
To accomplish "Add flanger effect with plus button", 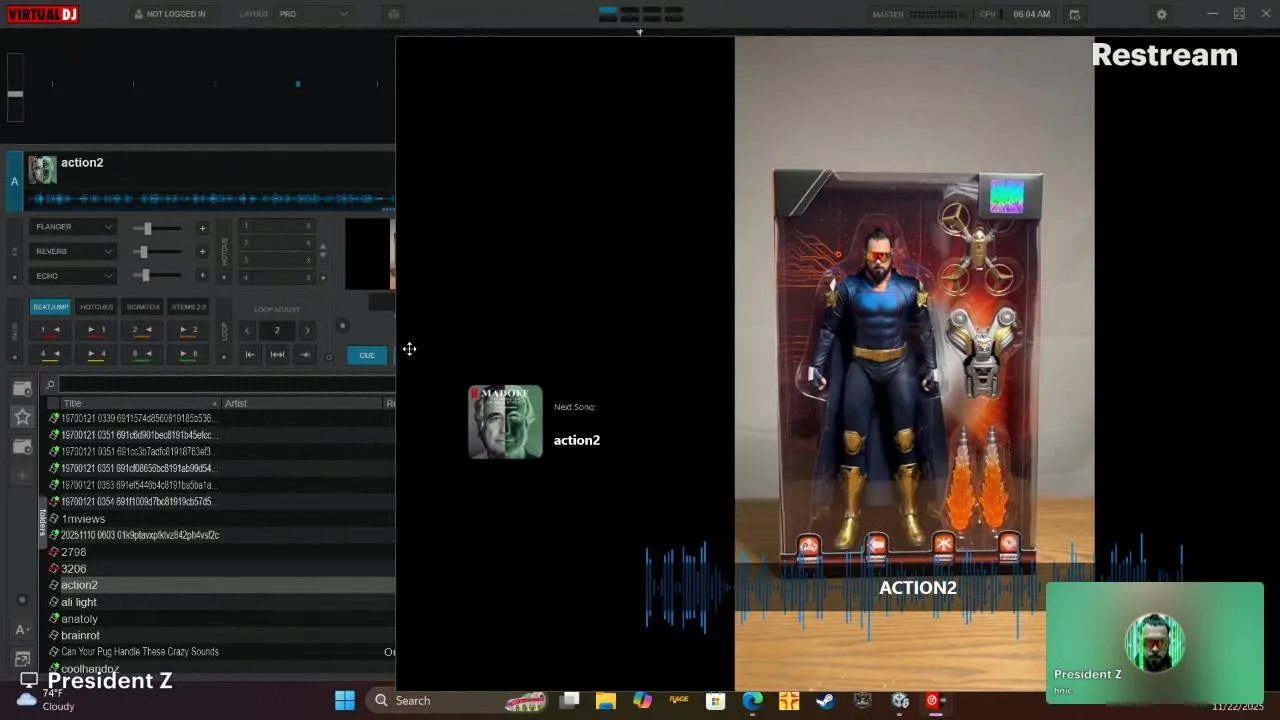I will (x=202, y=228).
